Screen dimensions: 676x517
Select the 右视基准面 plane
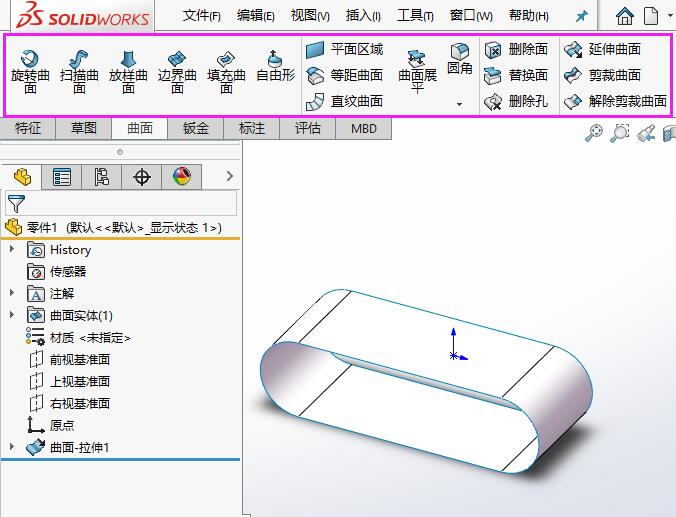[x=69, y=404]
